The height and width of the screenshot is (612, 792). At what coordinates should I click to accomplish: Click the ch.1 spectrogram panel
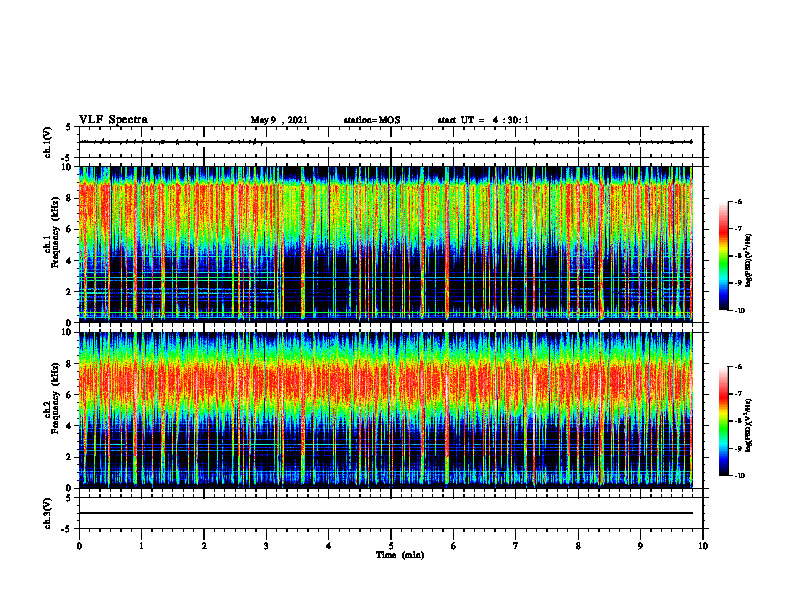[385, 244]
